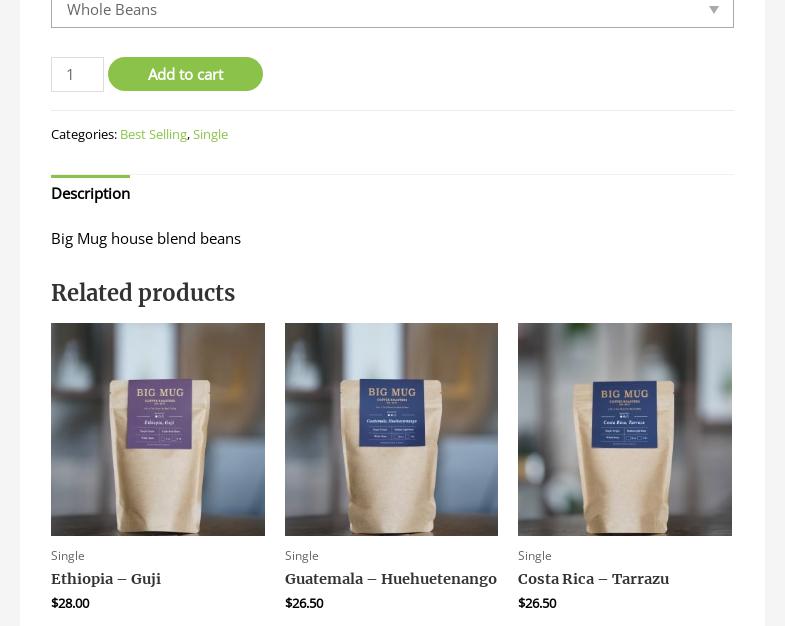Viewport: 785px width, 626px height.
Task: Open the Ethiopia Guji product image
Action: click(158, 429)
